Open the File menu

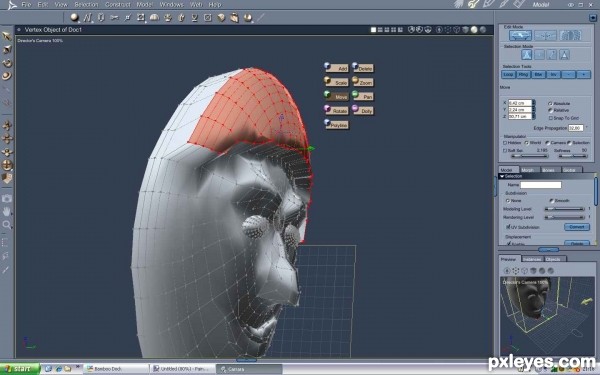coord(26,5)
